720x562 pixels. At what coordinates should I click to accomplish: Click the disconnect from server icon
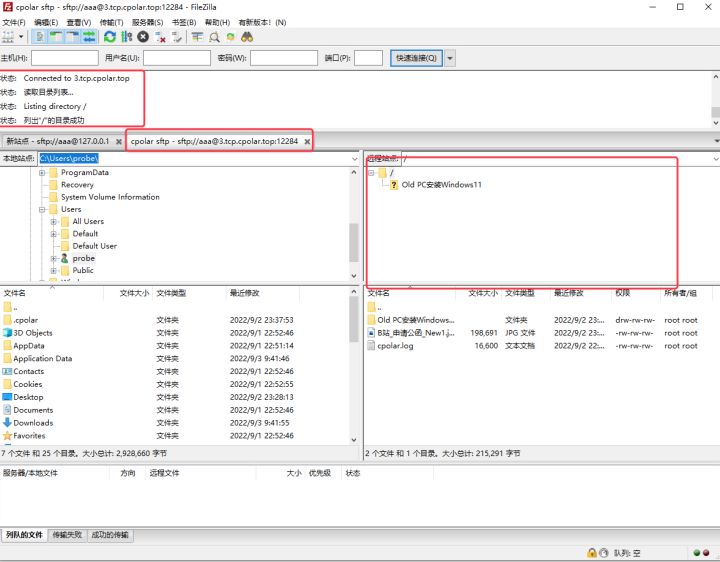160,37
